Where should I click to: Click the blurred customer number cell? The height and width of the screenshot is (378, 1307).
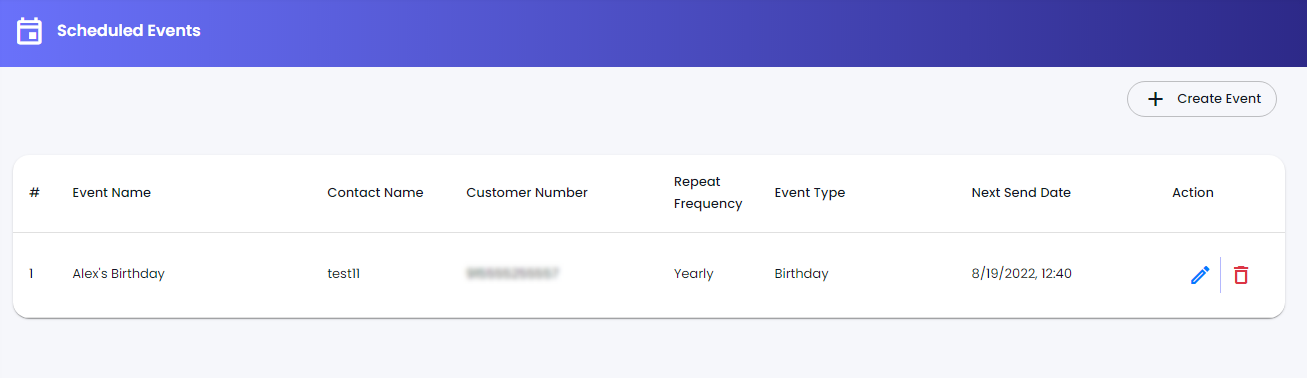[x=512, y=273]
